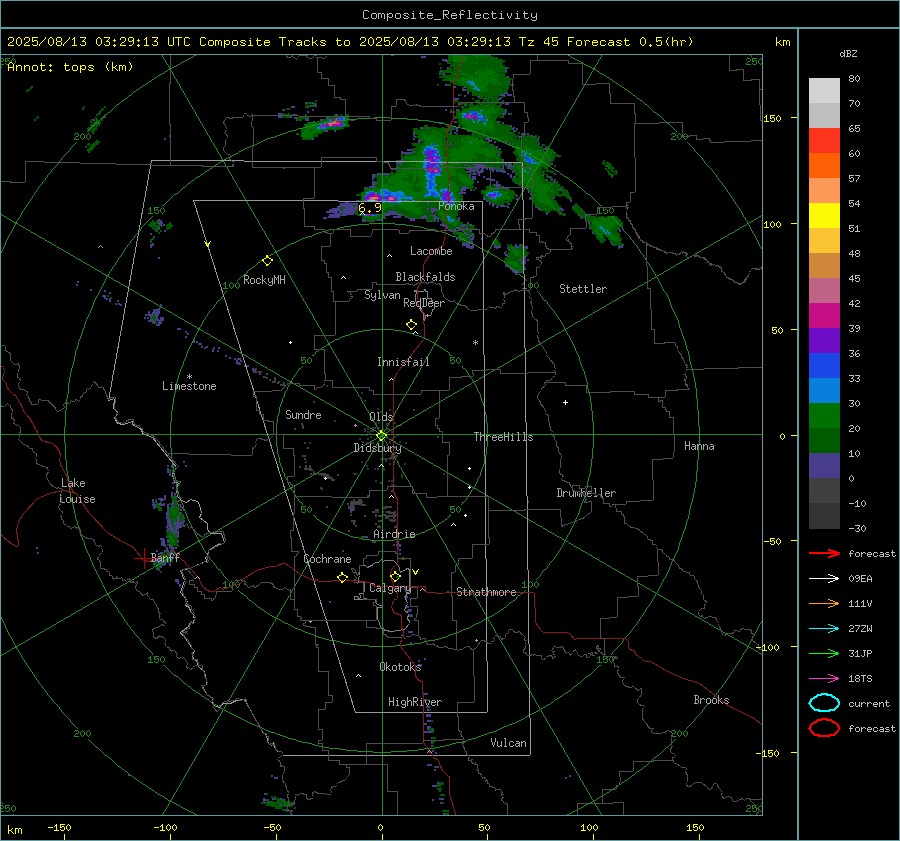Click the white plus marker west of Hanna
The width and height of the screenshot is (900, 841).
pos(565,402)
